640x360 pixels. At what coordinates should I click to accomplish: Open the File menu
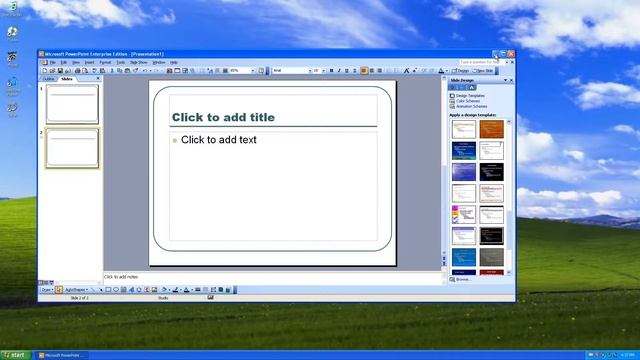point(53,62)
